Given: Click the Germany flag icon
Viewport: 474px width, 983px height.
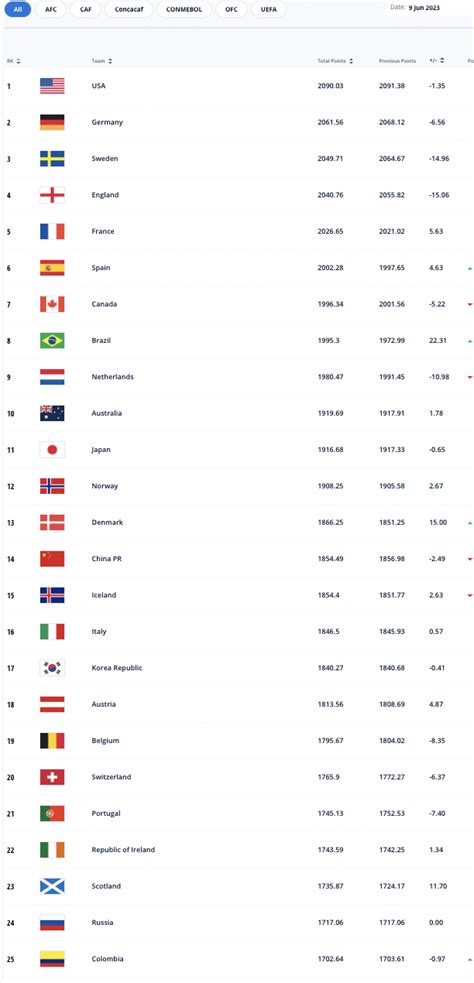Looking at the screenshot, I should 52,122.
